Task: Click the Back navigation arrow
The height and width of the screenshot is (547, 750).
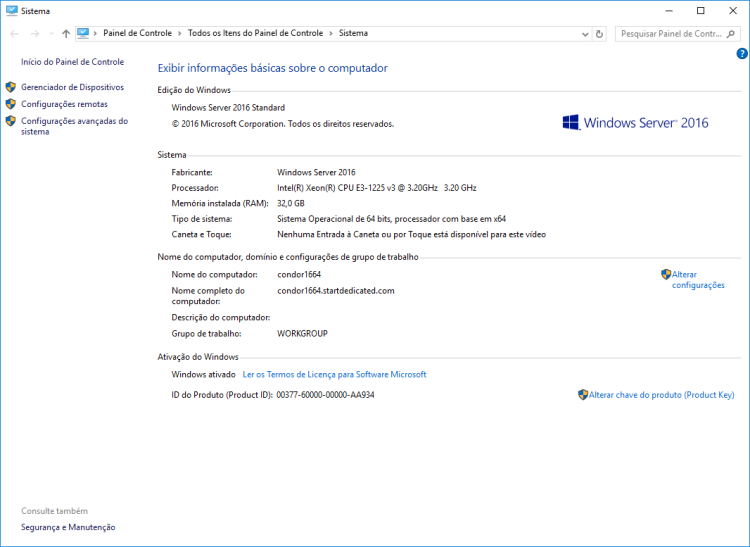Action: pyautogui.click(x=14, y=33)
